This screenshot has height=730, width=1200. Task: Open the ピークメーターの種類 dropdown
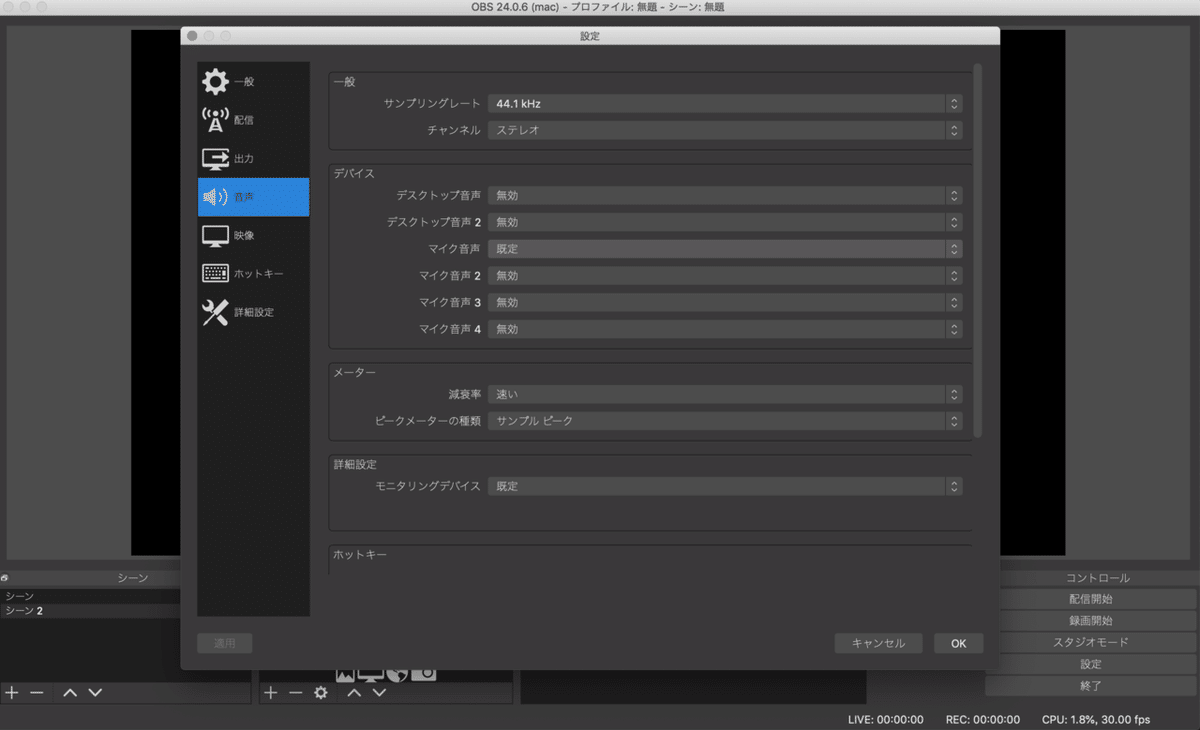725,421
